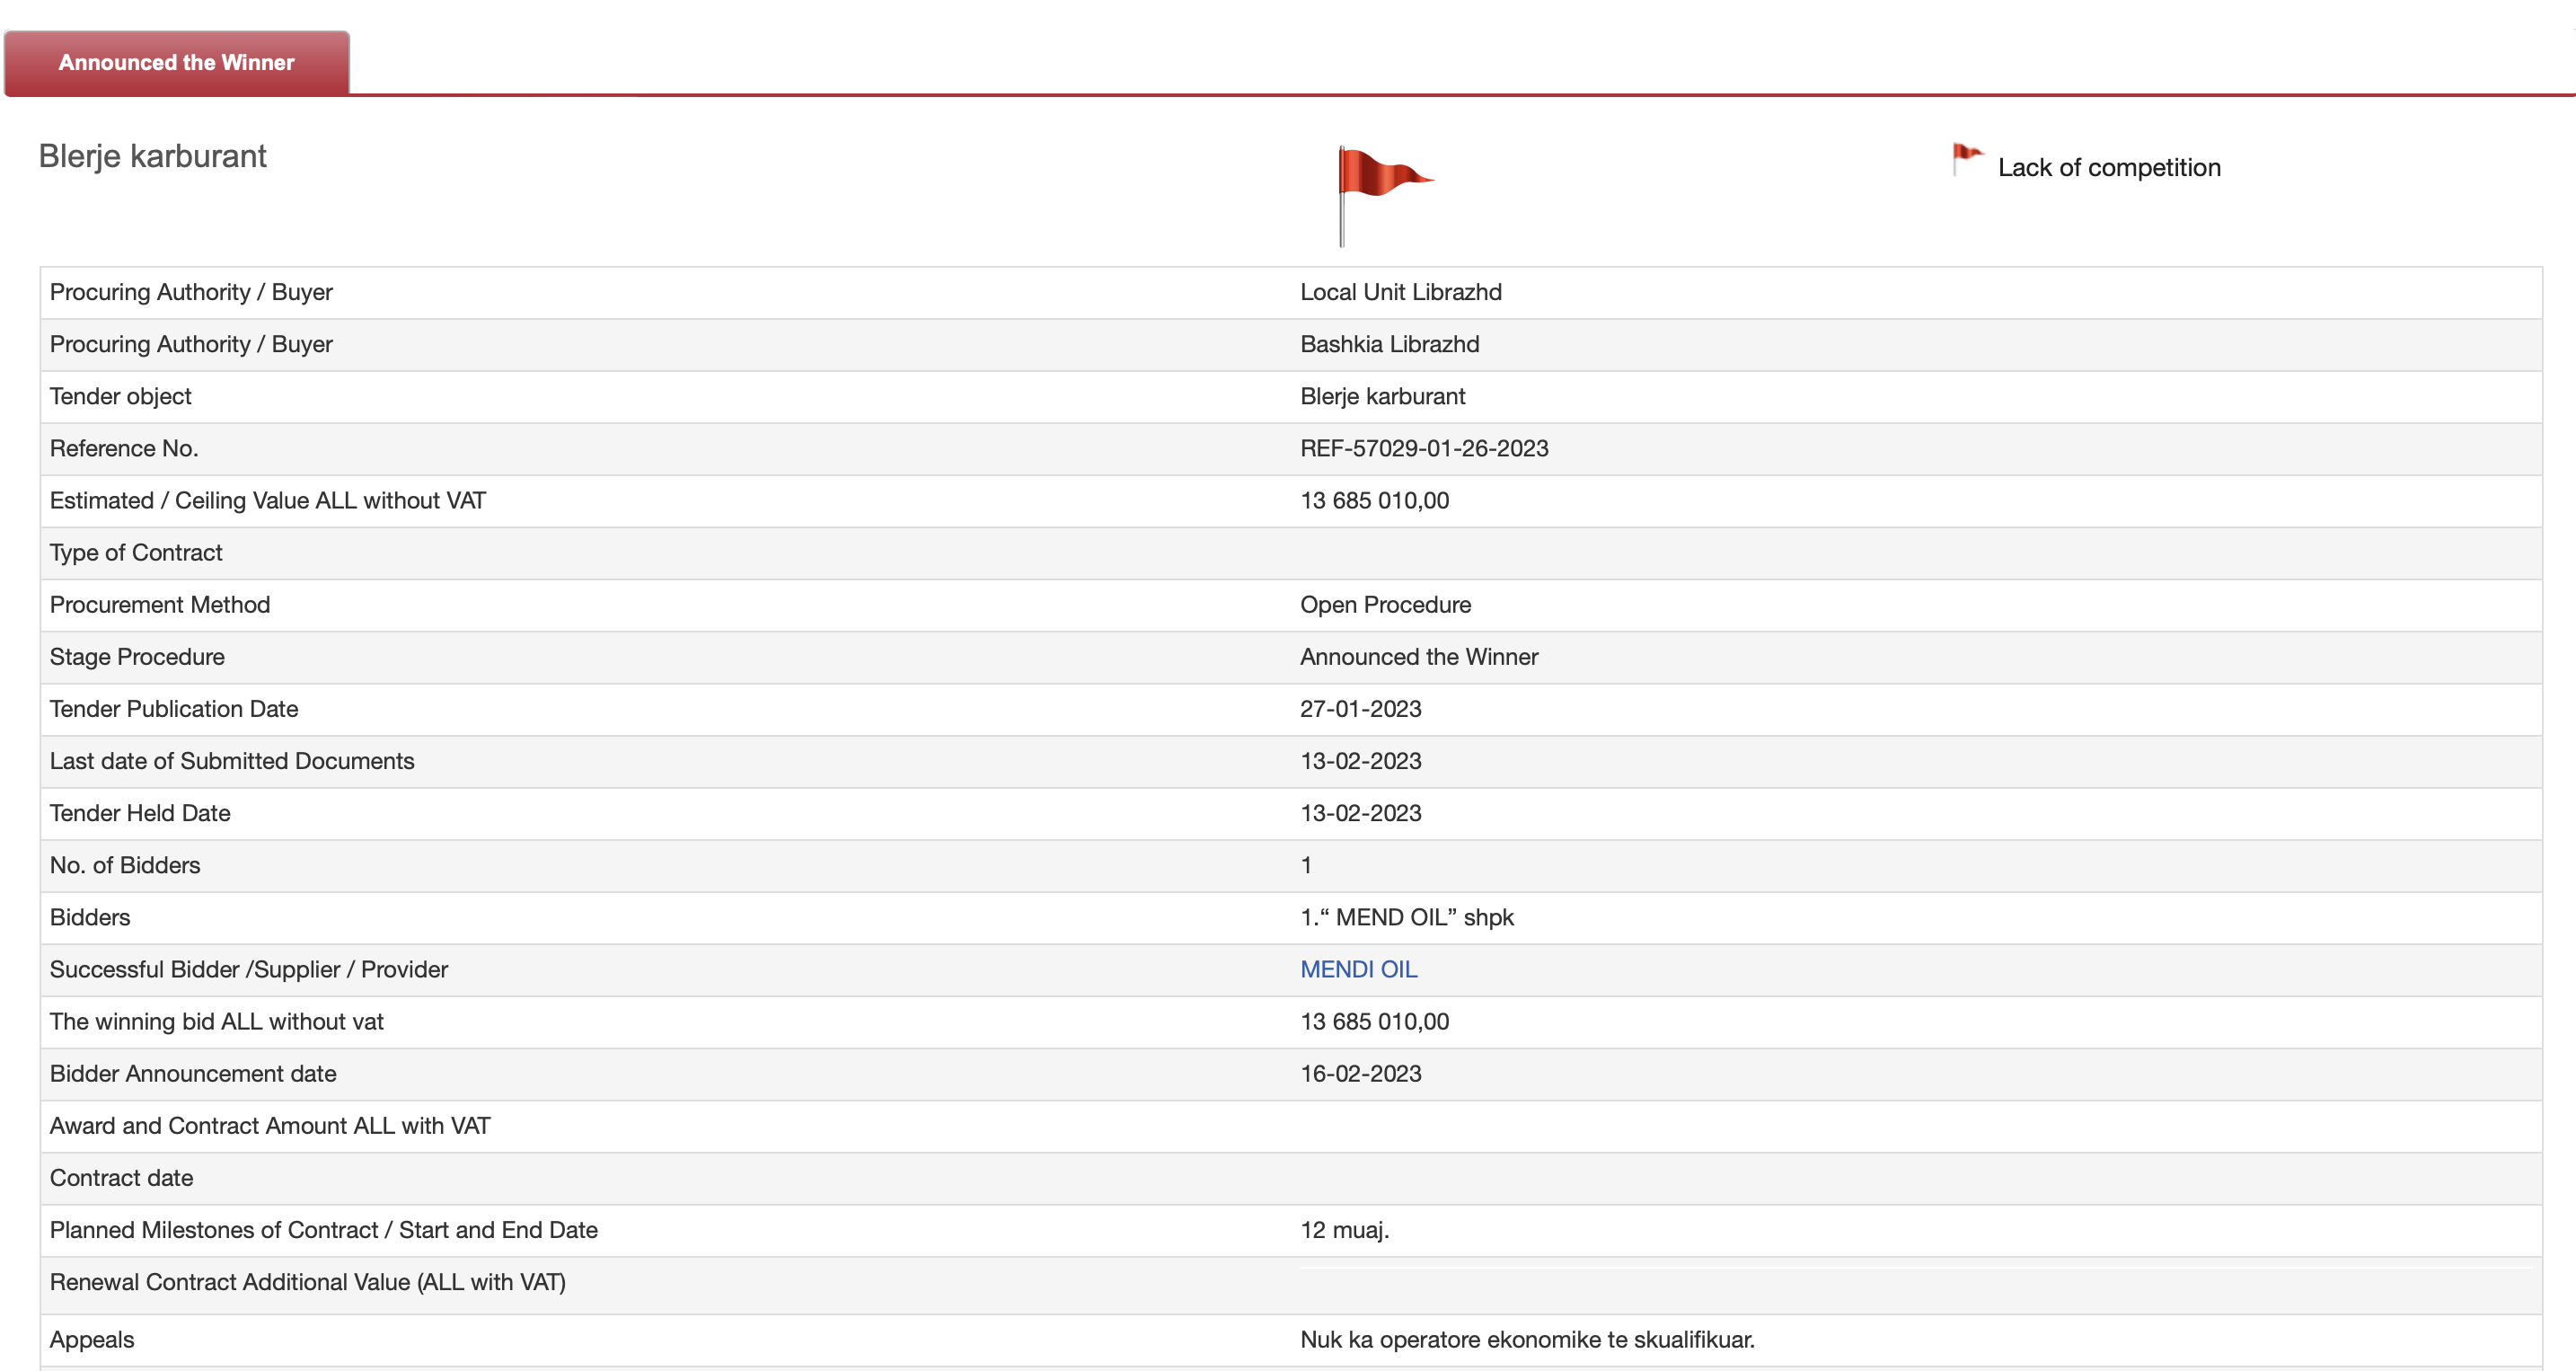The width and height of the screenshot is (2576, 1371).
Task: Select the Bashkia Librazhd value
Action: pyautogui.click(x=1389, y=344)
